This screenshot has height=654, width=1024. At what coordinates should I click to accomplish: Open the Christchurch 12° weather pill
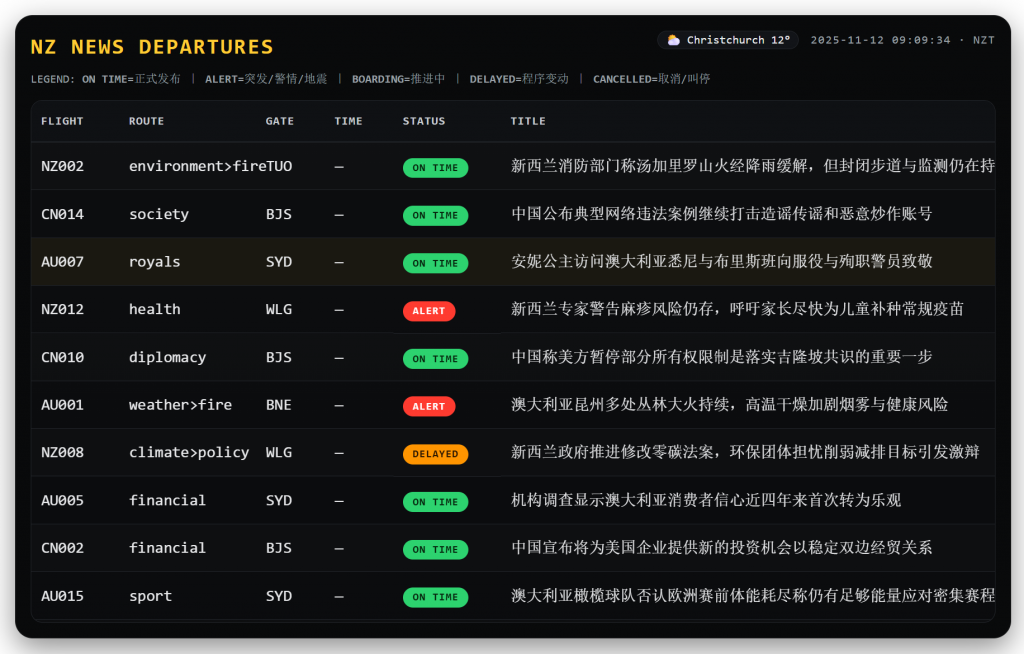[728, 40]
